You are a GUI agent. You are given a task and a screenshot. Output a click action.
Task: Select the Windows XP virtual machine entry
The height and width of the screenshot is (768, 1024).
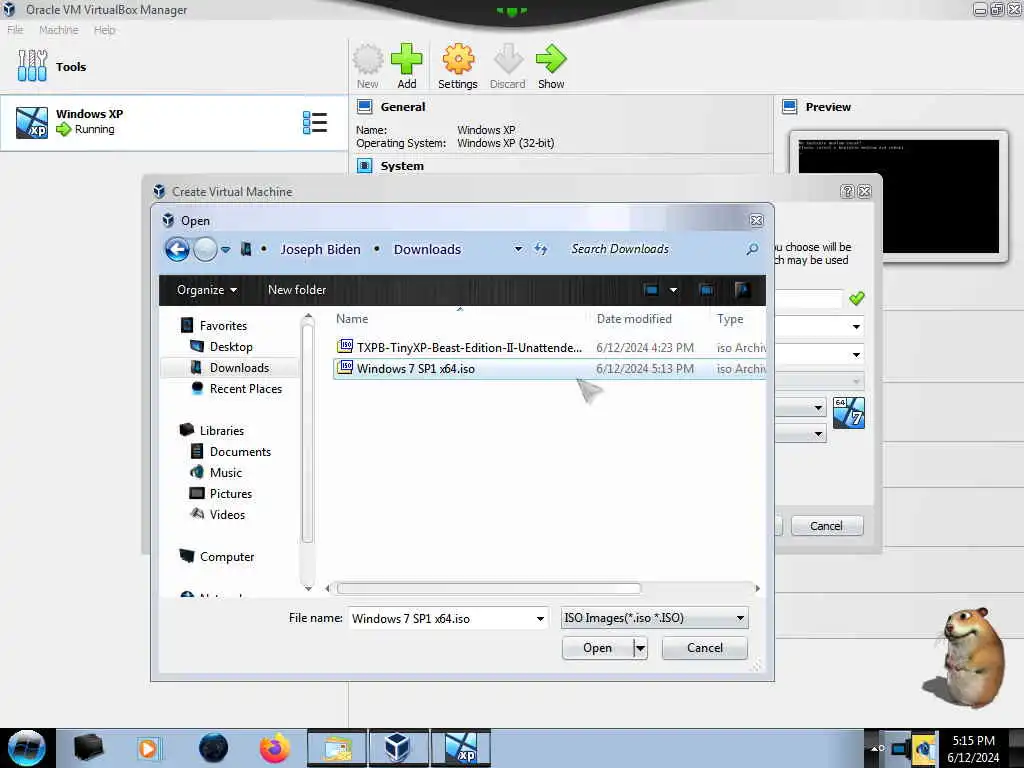click(174, 123)
